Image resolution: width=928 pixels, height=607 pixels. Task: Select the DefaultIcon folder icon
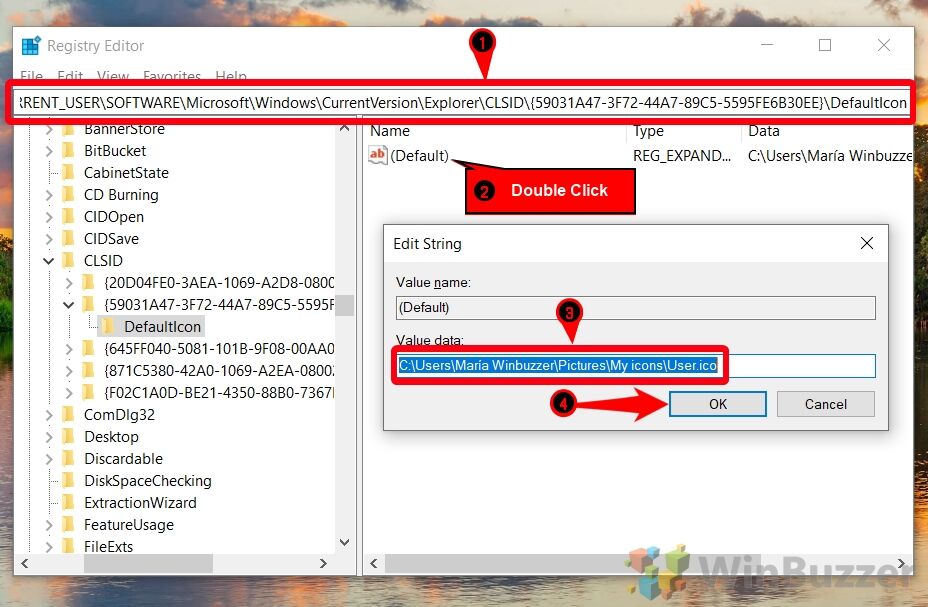pos(108,326)
